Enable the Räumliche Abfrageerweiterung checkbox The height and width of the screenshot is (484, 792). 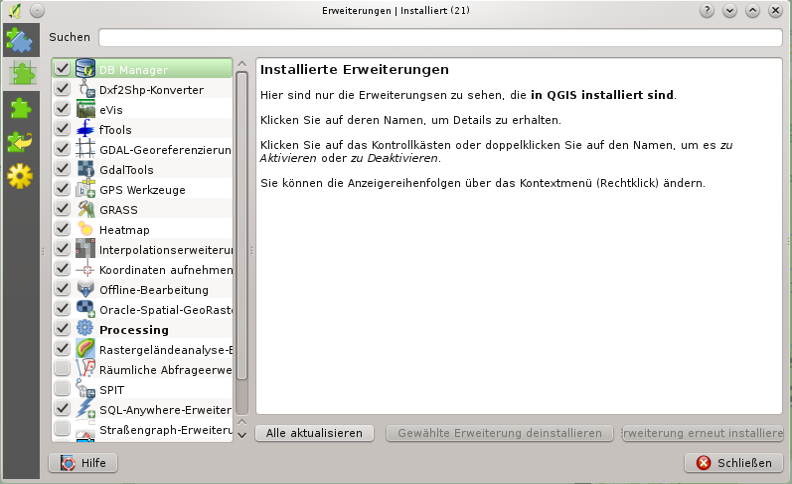[x=62, y=368]
